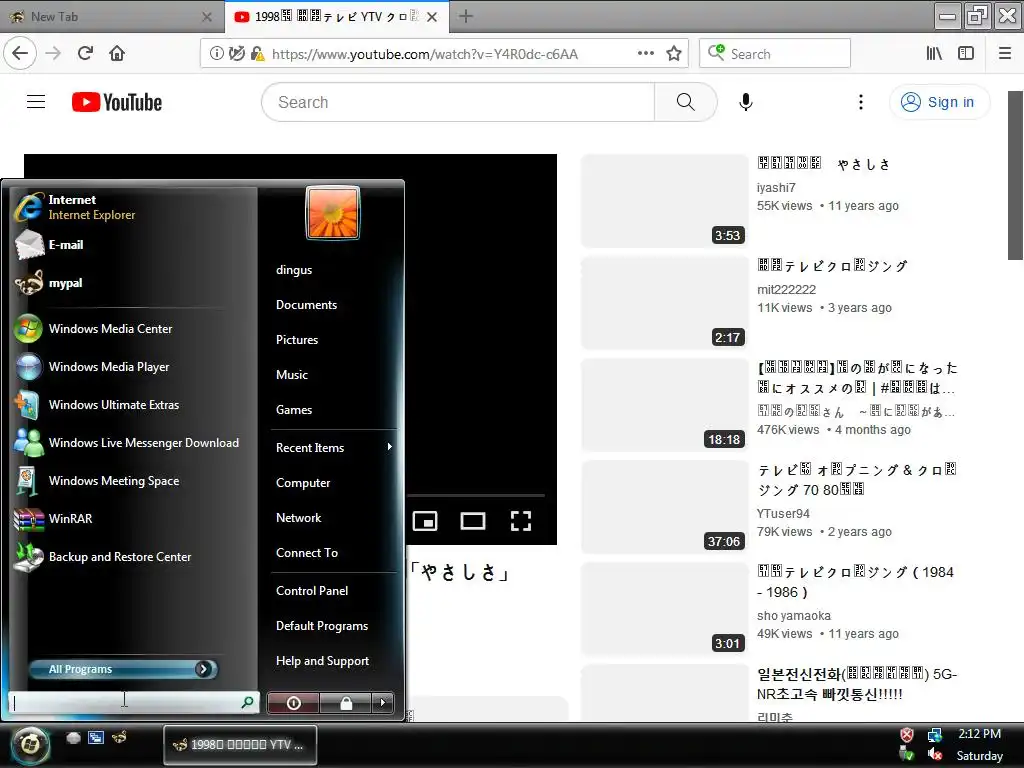Open Documents from Start menu
This screenshot has width=1024, height=768.
(x=306, y=305)
